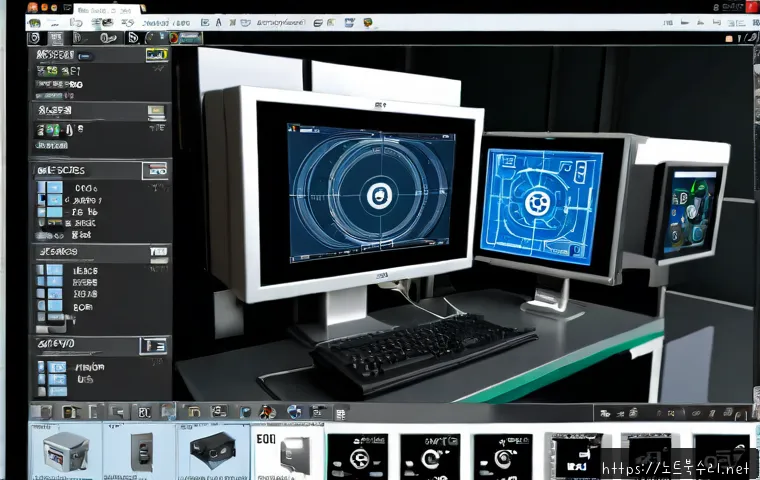This screenshot has width=760, height=480.
Task: Click the stacked disk icon in the white toolbar
Action: click(318, 23)
